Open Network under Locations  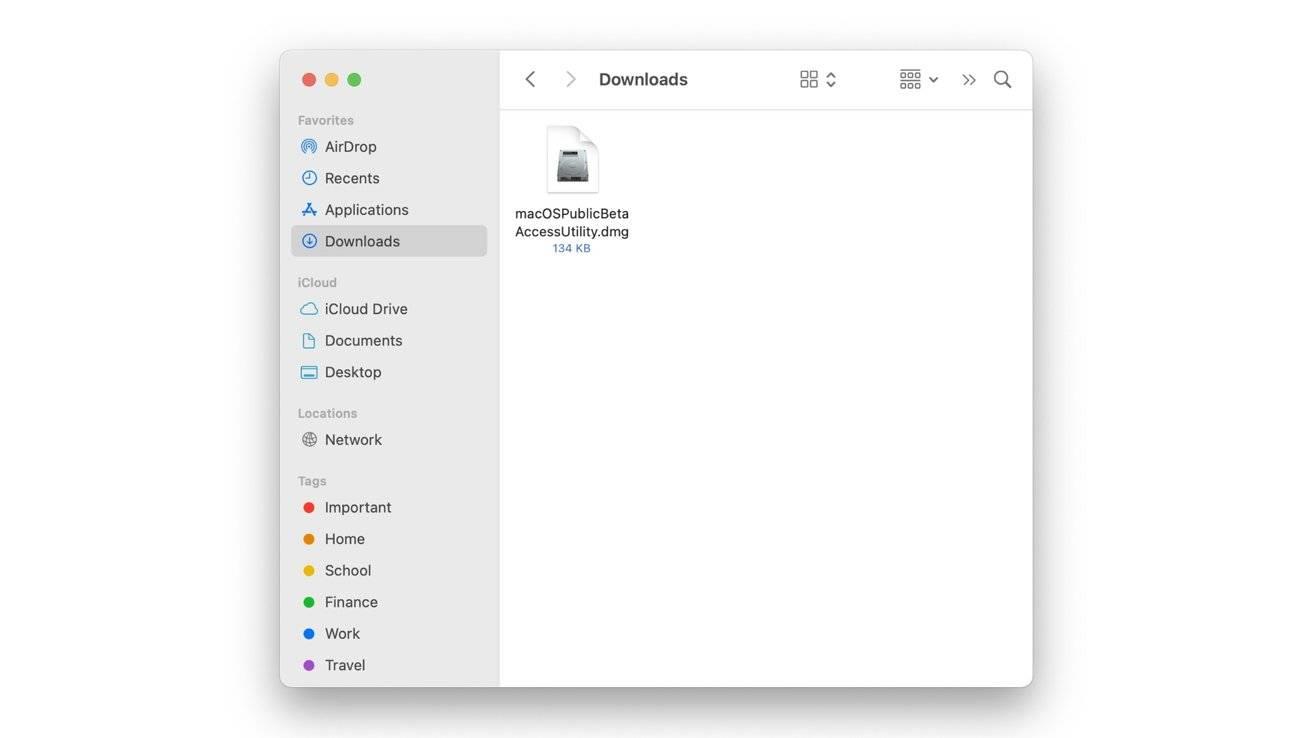(x=353, y=439)
